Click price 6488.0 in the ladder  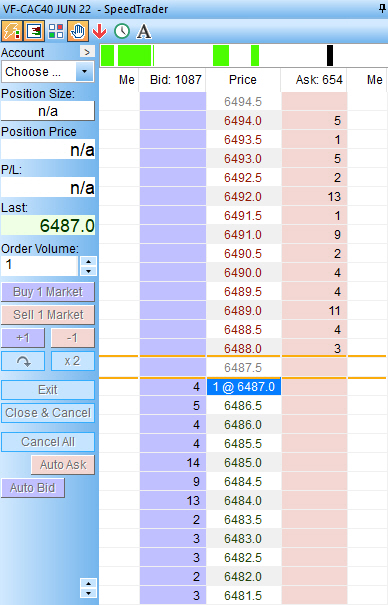coord(243,348)
